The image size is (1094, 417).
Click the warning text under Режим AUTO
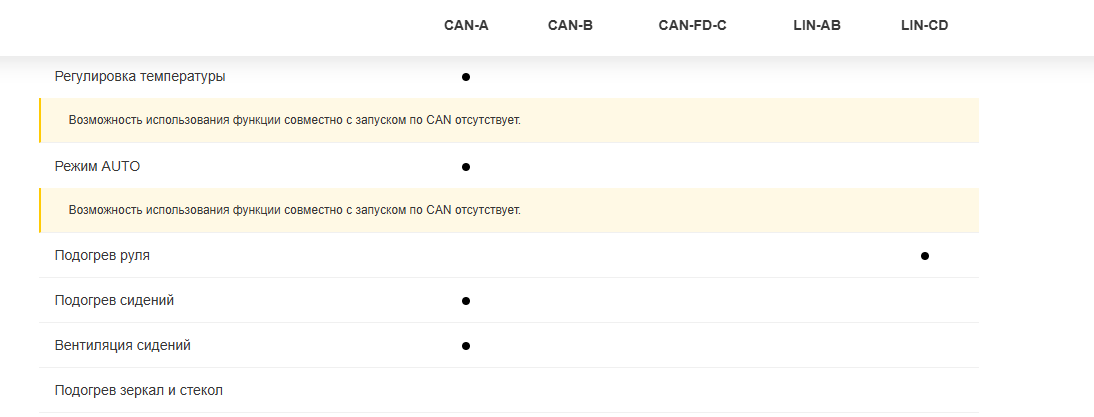(x=294, y=211)
